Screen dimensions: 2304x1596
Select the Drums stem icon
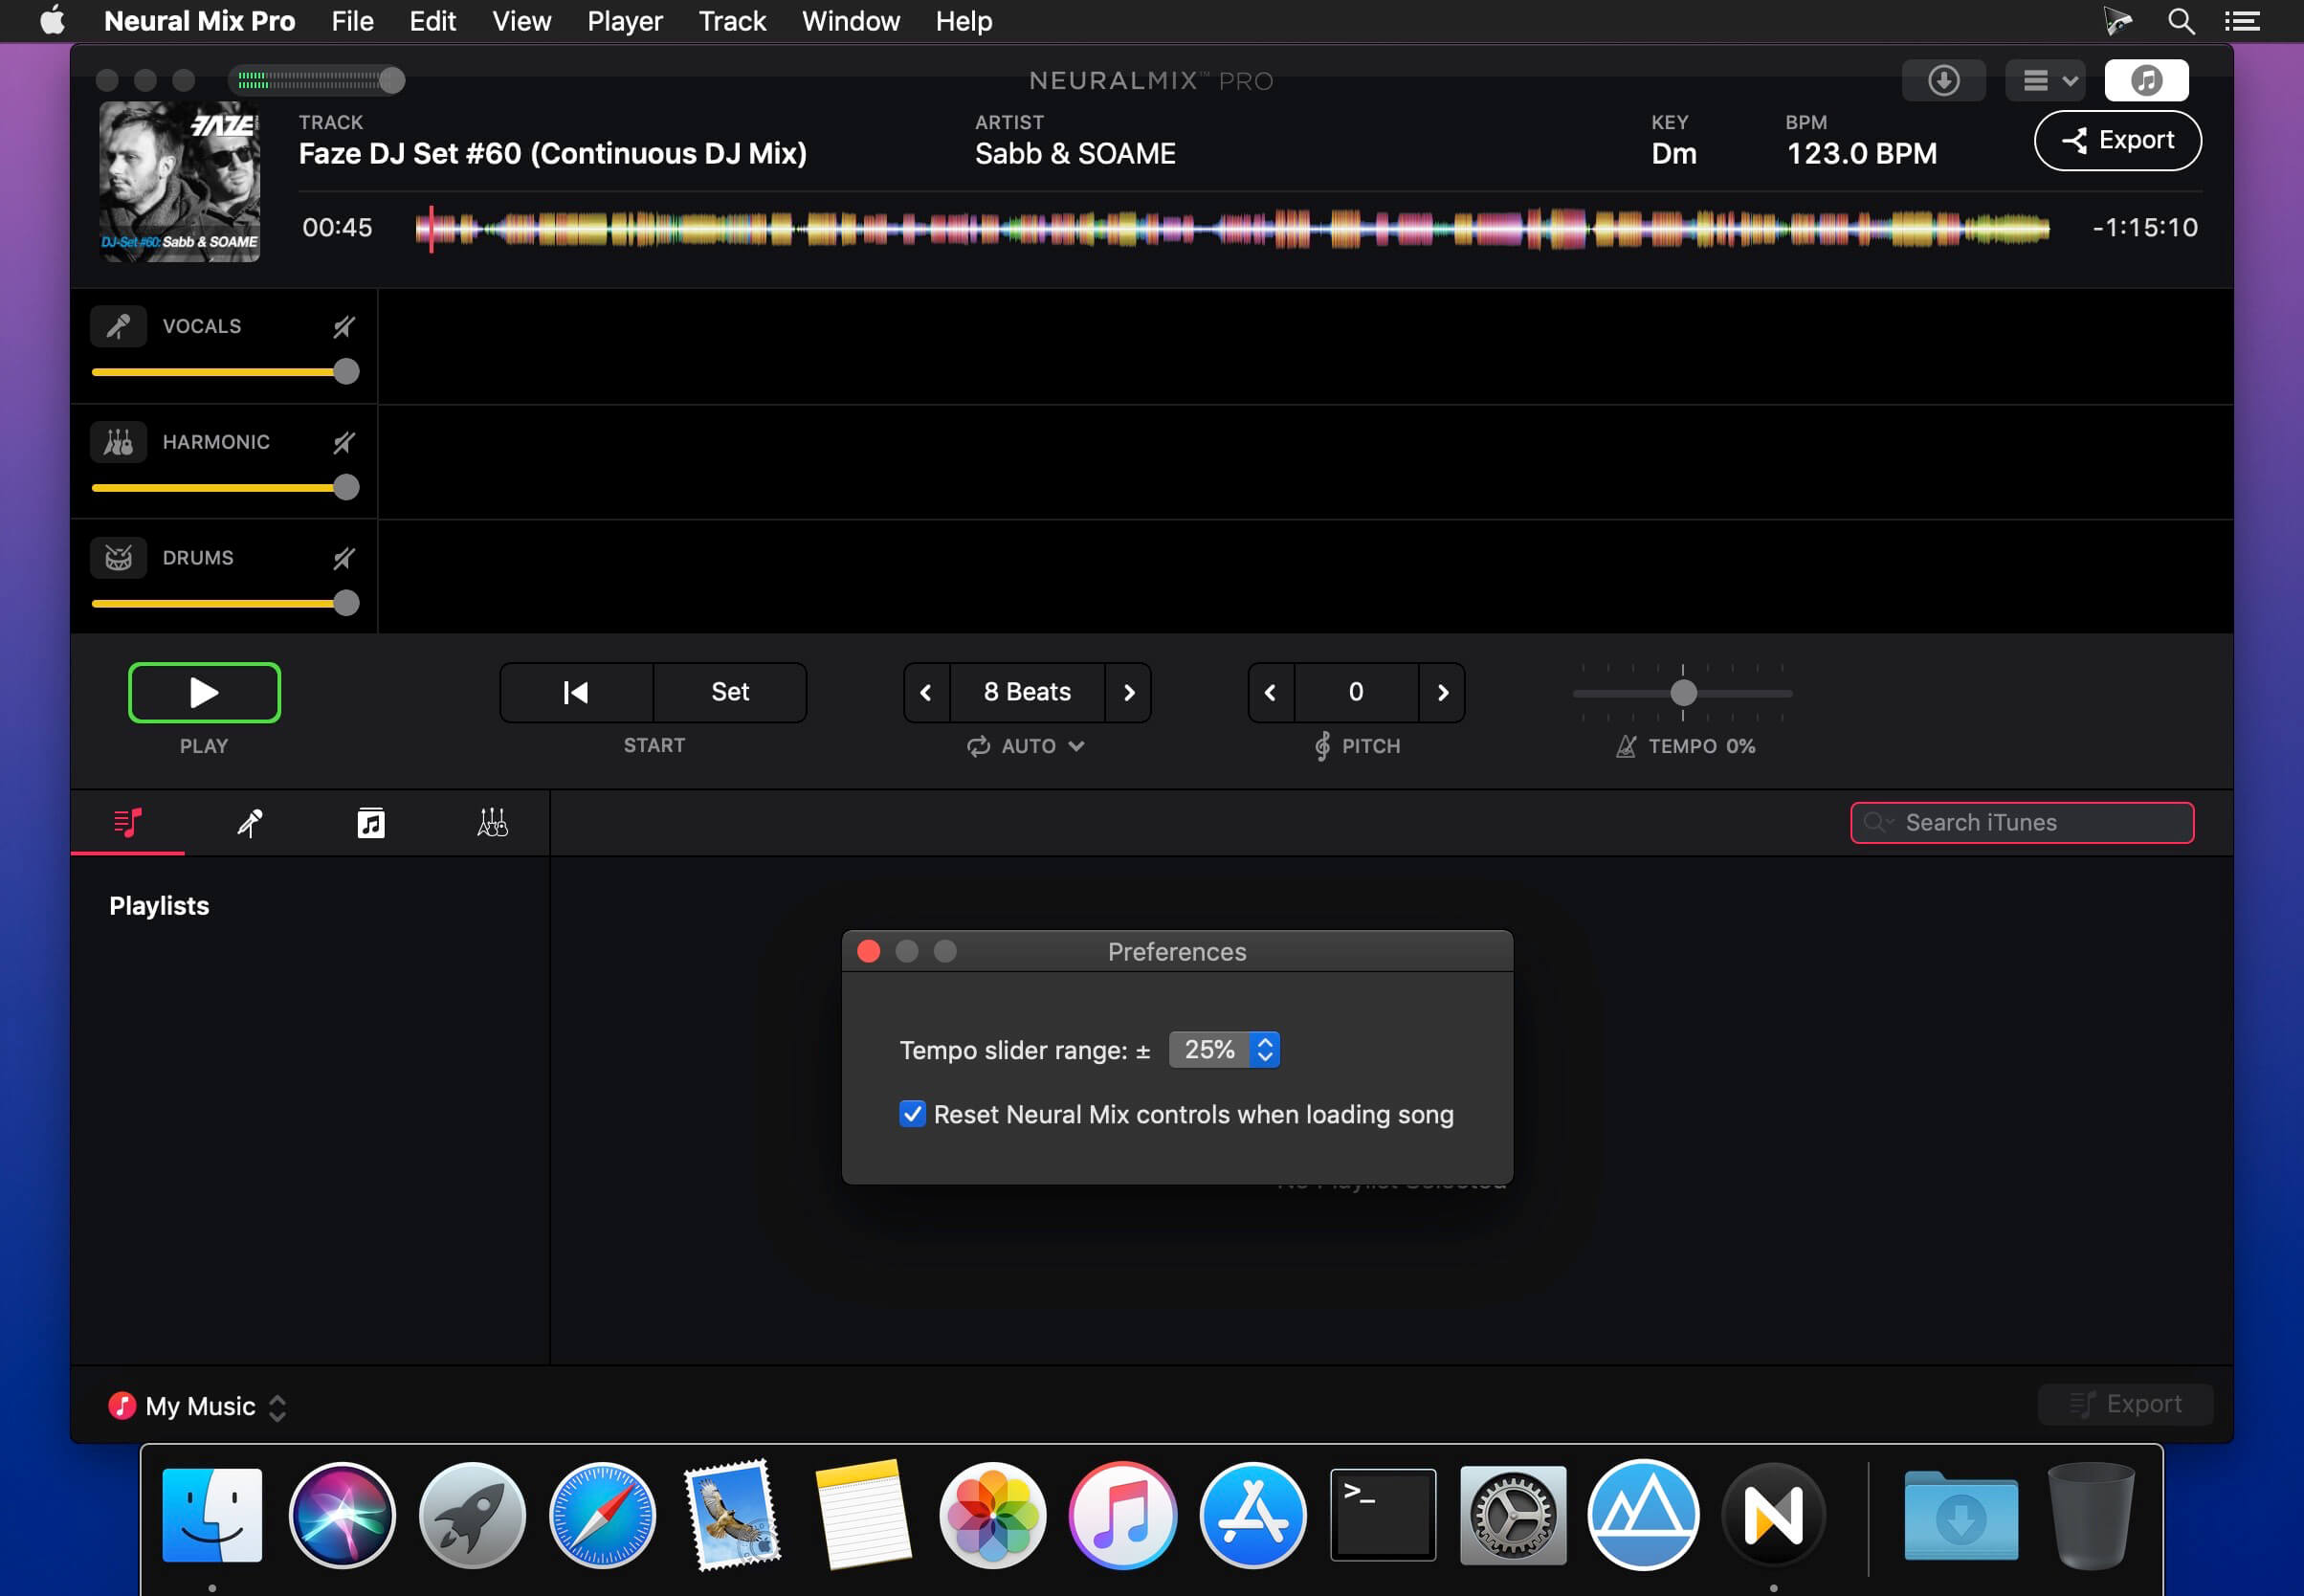pos(118,557)
